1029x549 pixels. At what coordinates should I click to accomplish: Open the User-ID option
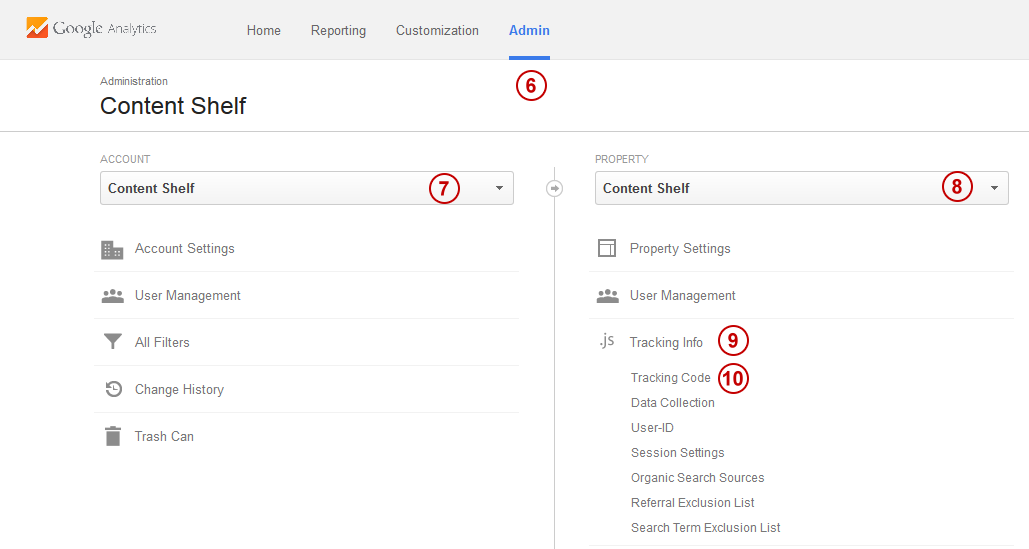point(652,428)
